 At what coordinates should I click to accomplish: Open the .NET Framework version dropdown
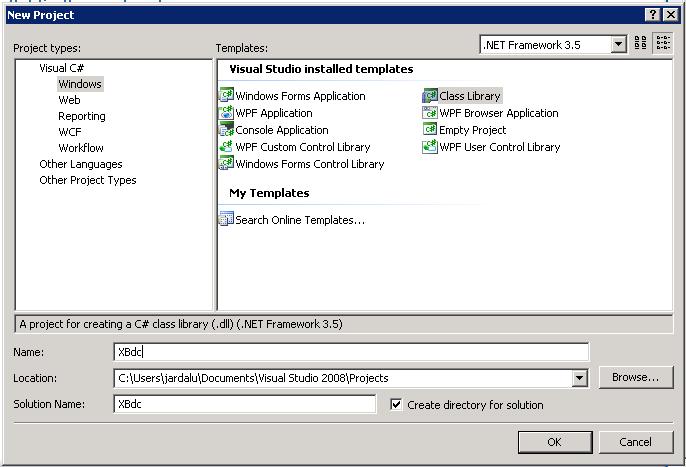(x=618, y=44)
